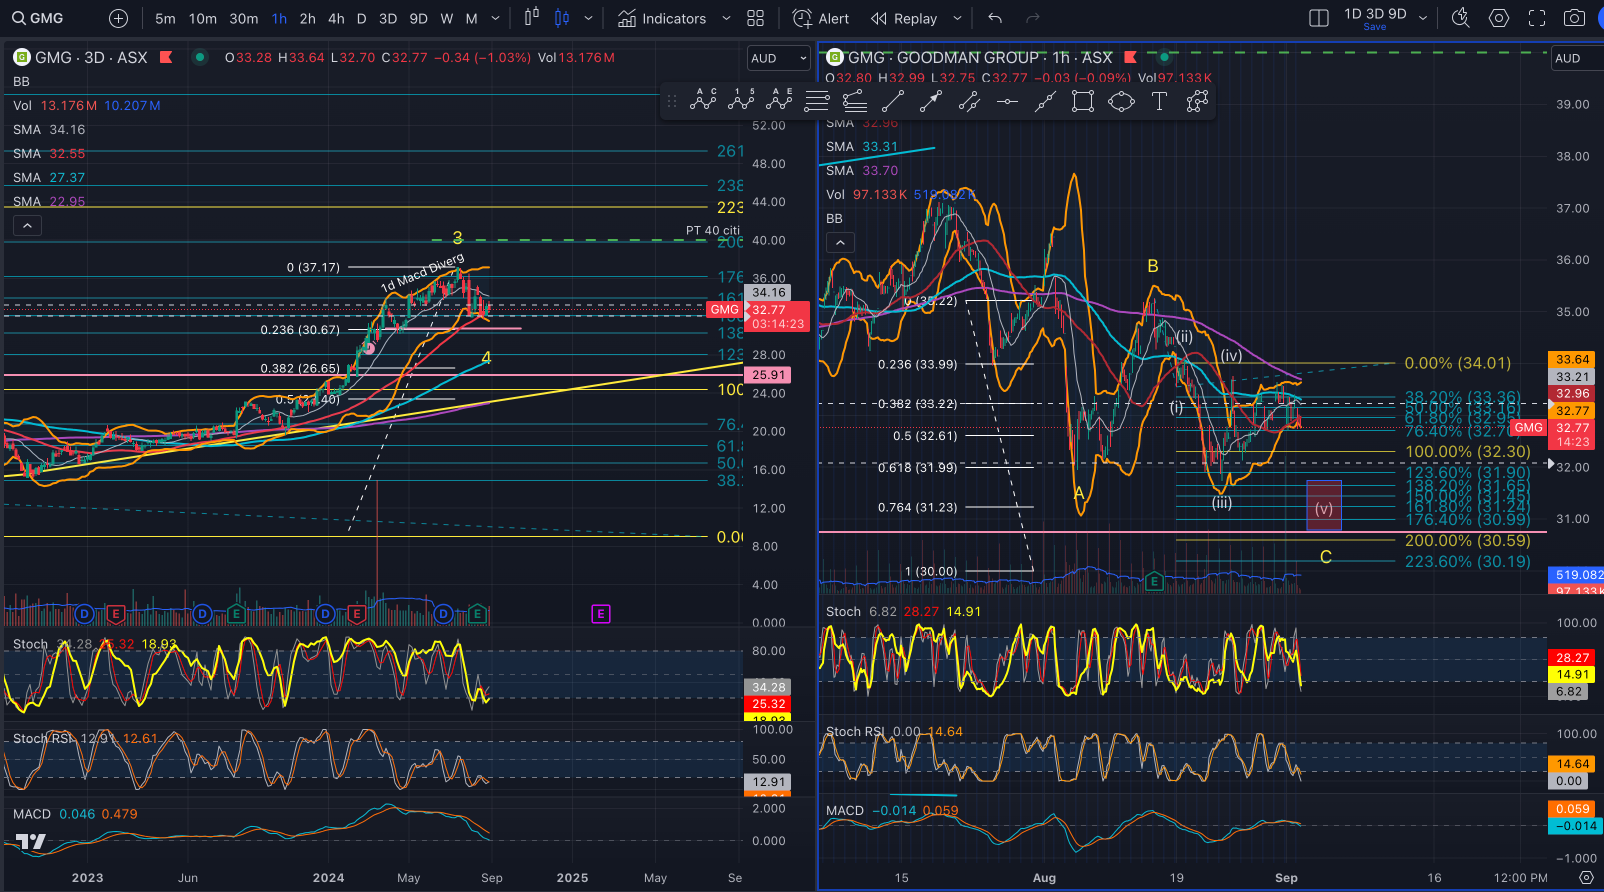
Task: Open indicator templates grid
Action: click(x=756, y=18)
